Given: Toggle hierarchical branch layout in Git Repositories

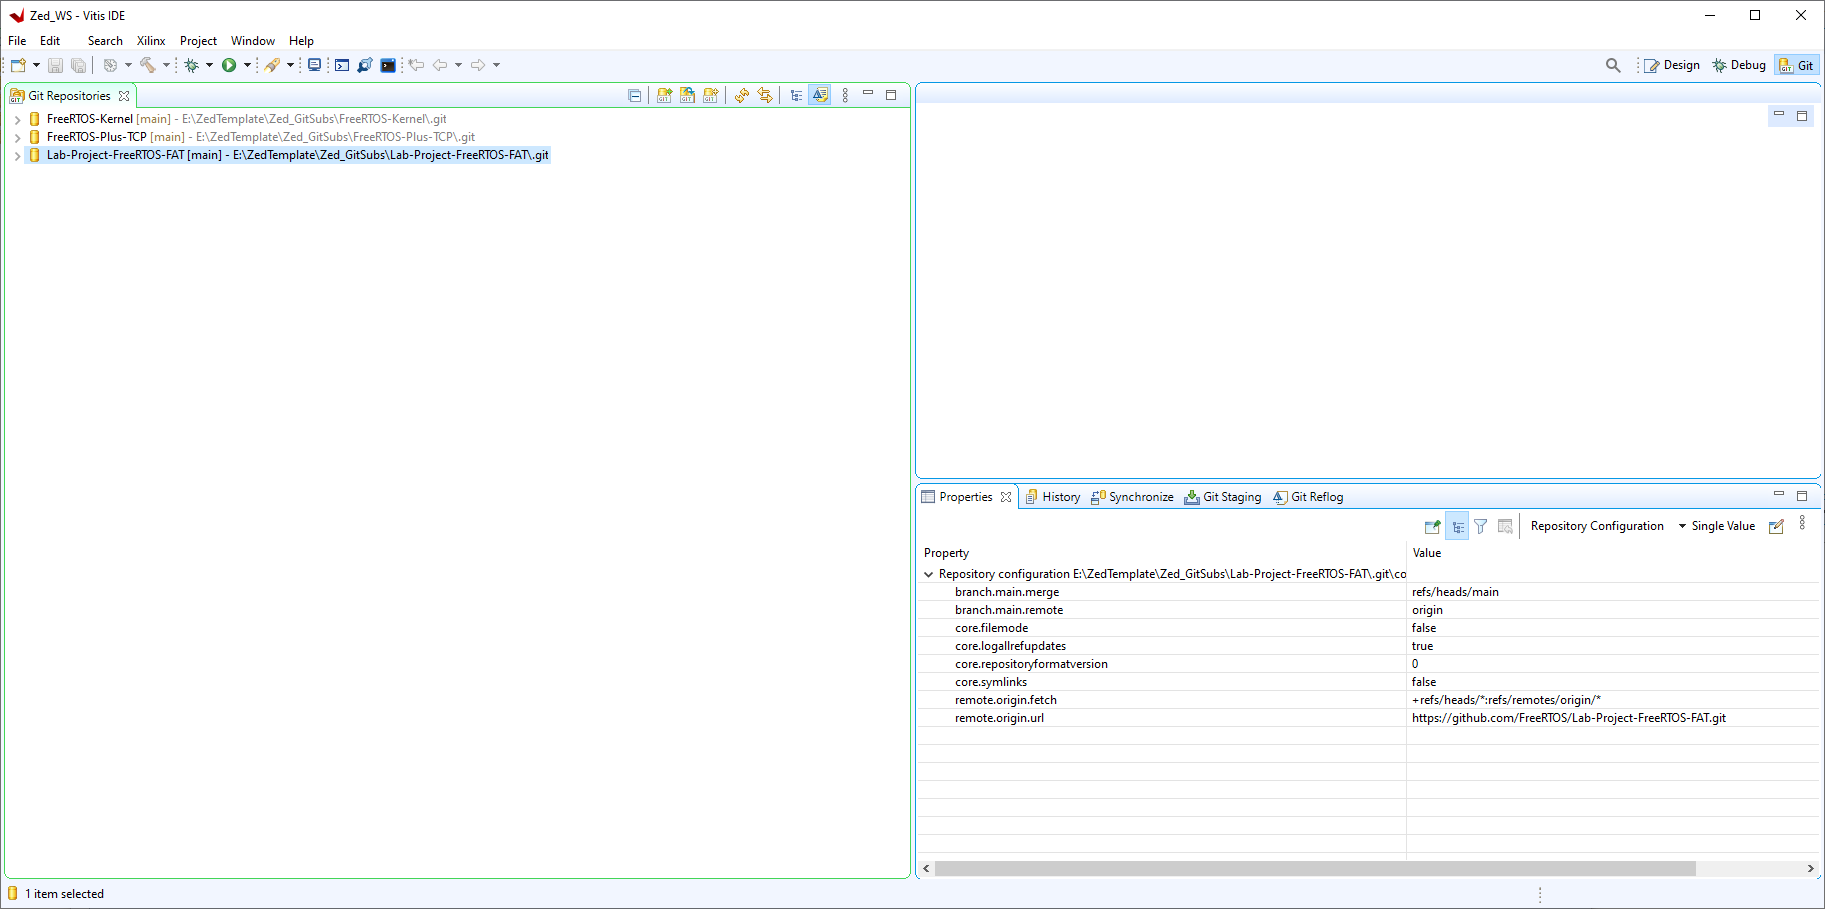Looking at the screenshot, I should pos(796,95).
